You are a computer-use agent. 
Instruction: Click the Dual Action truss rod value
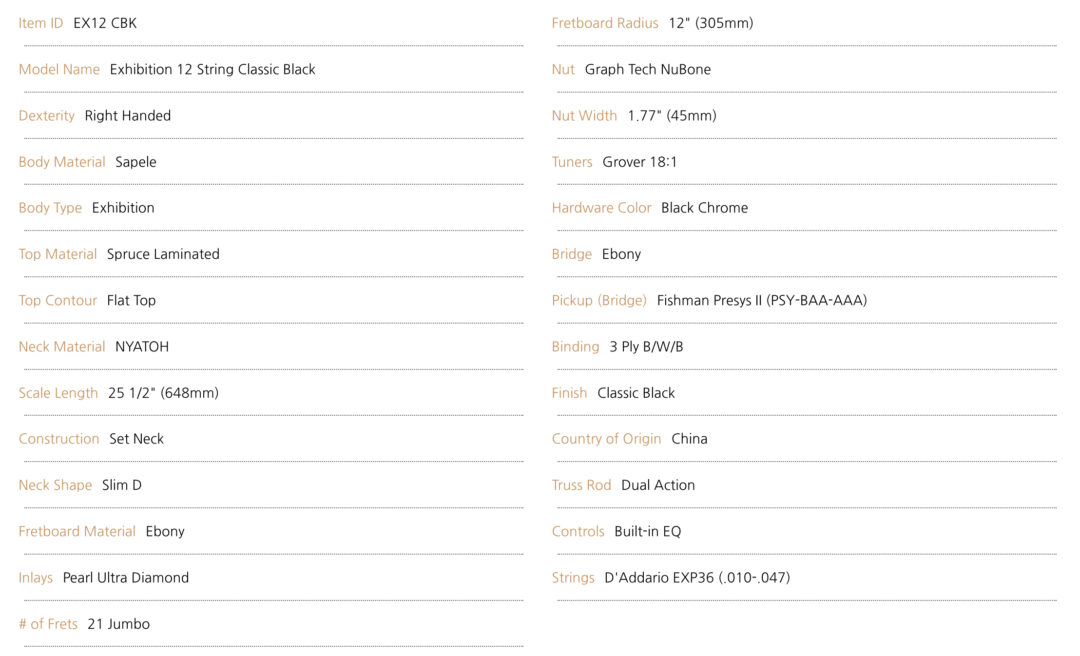[x=658, y=485]
